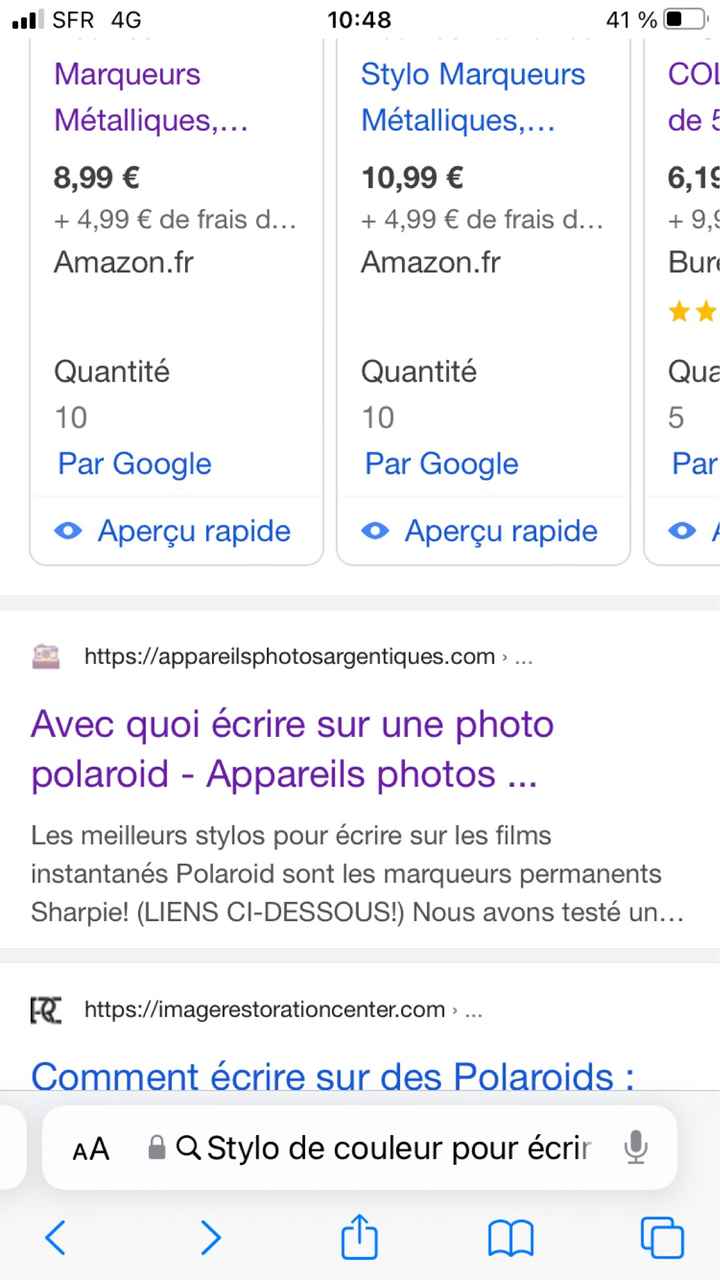Open Aperçu rapide for the 10,99 € markers
Viewport: 720px width, 1280px height.
tap(481, 531)
